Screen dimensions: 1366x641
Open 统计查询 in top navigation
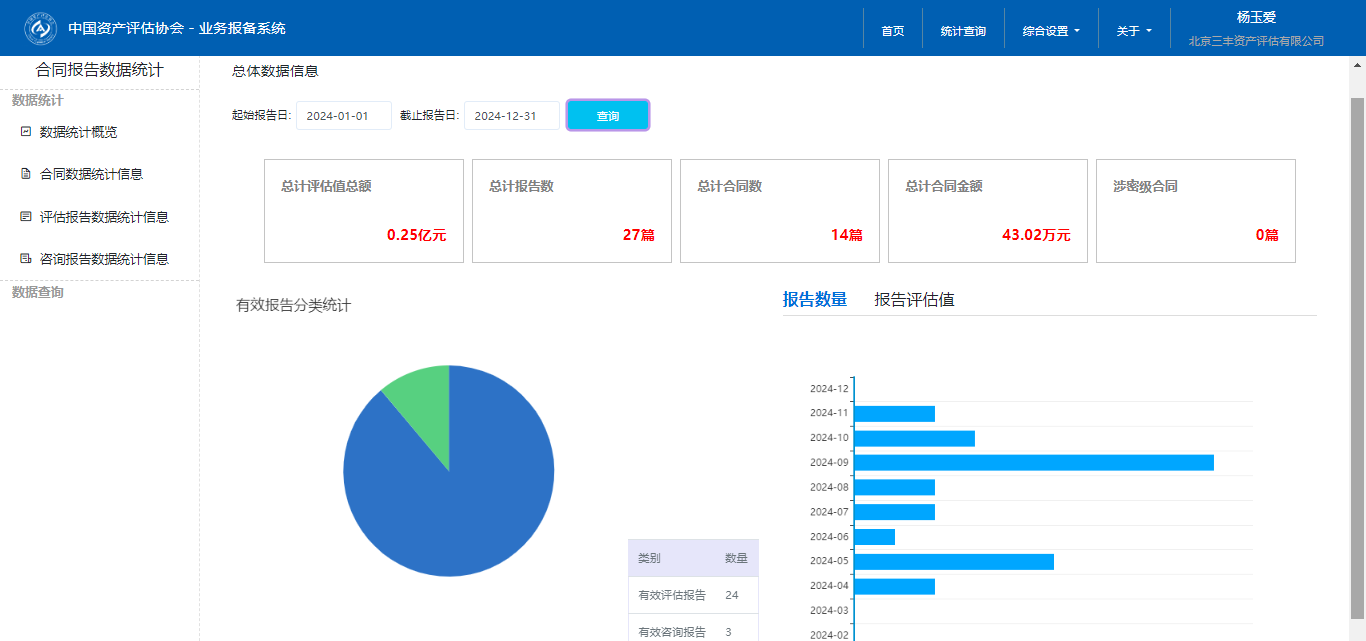[x=963, y=31]
